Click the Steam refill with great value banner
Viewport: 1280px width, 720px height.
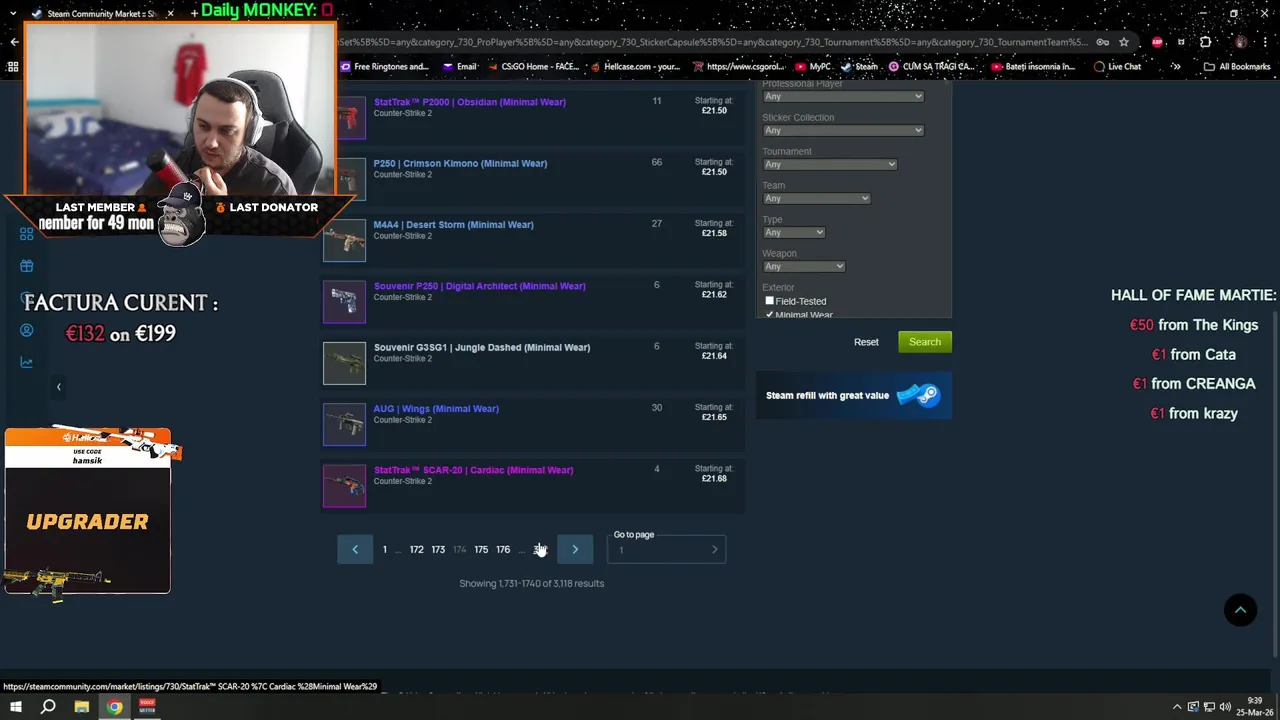click(x=853, y=395)
